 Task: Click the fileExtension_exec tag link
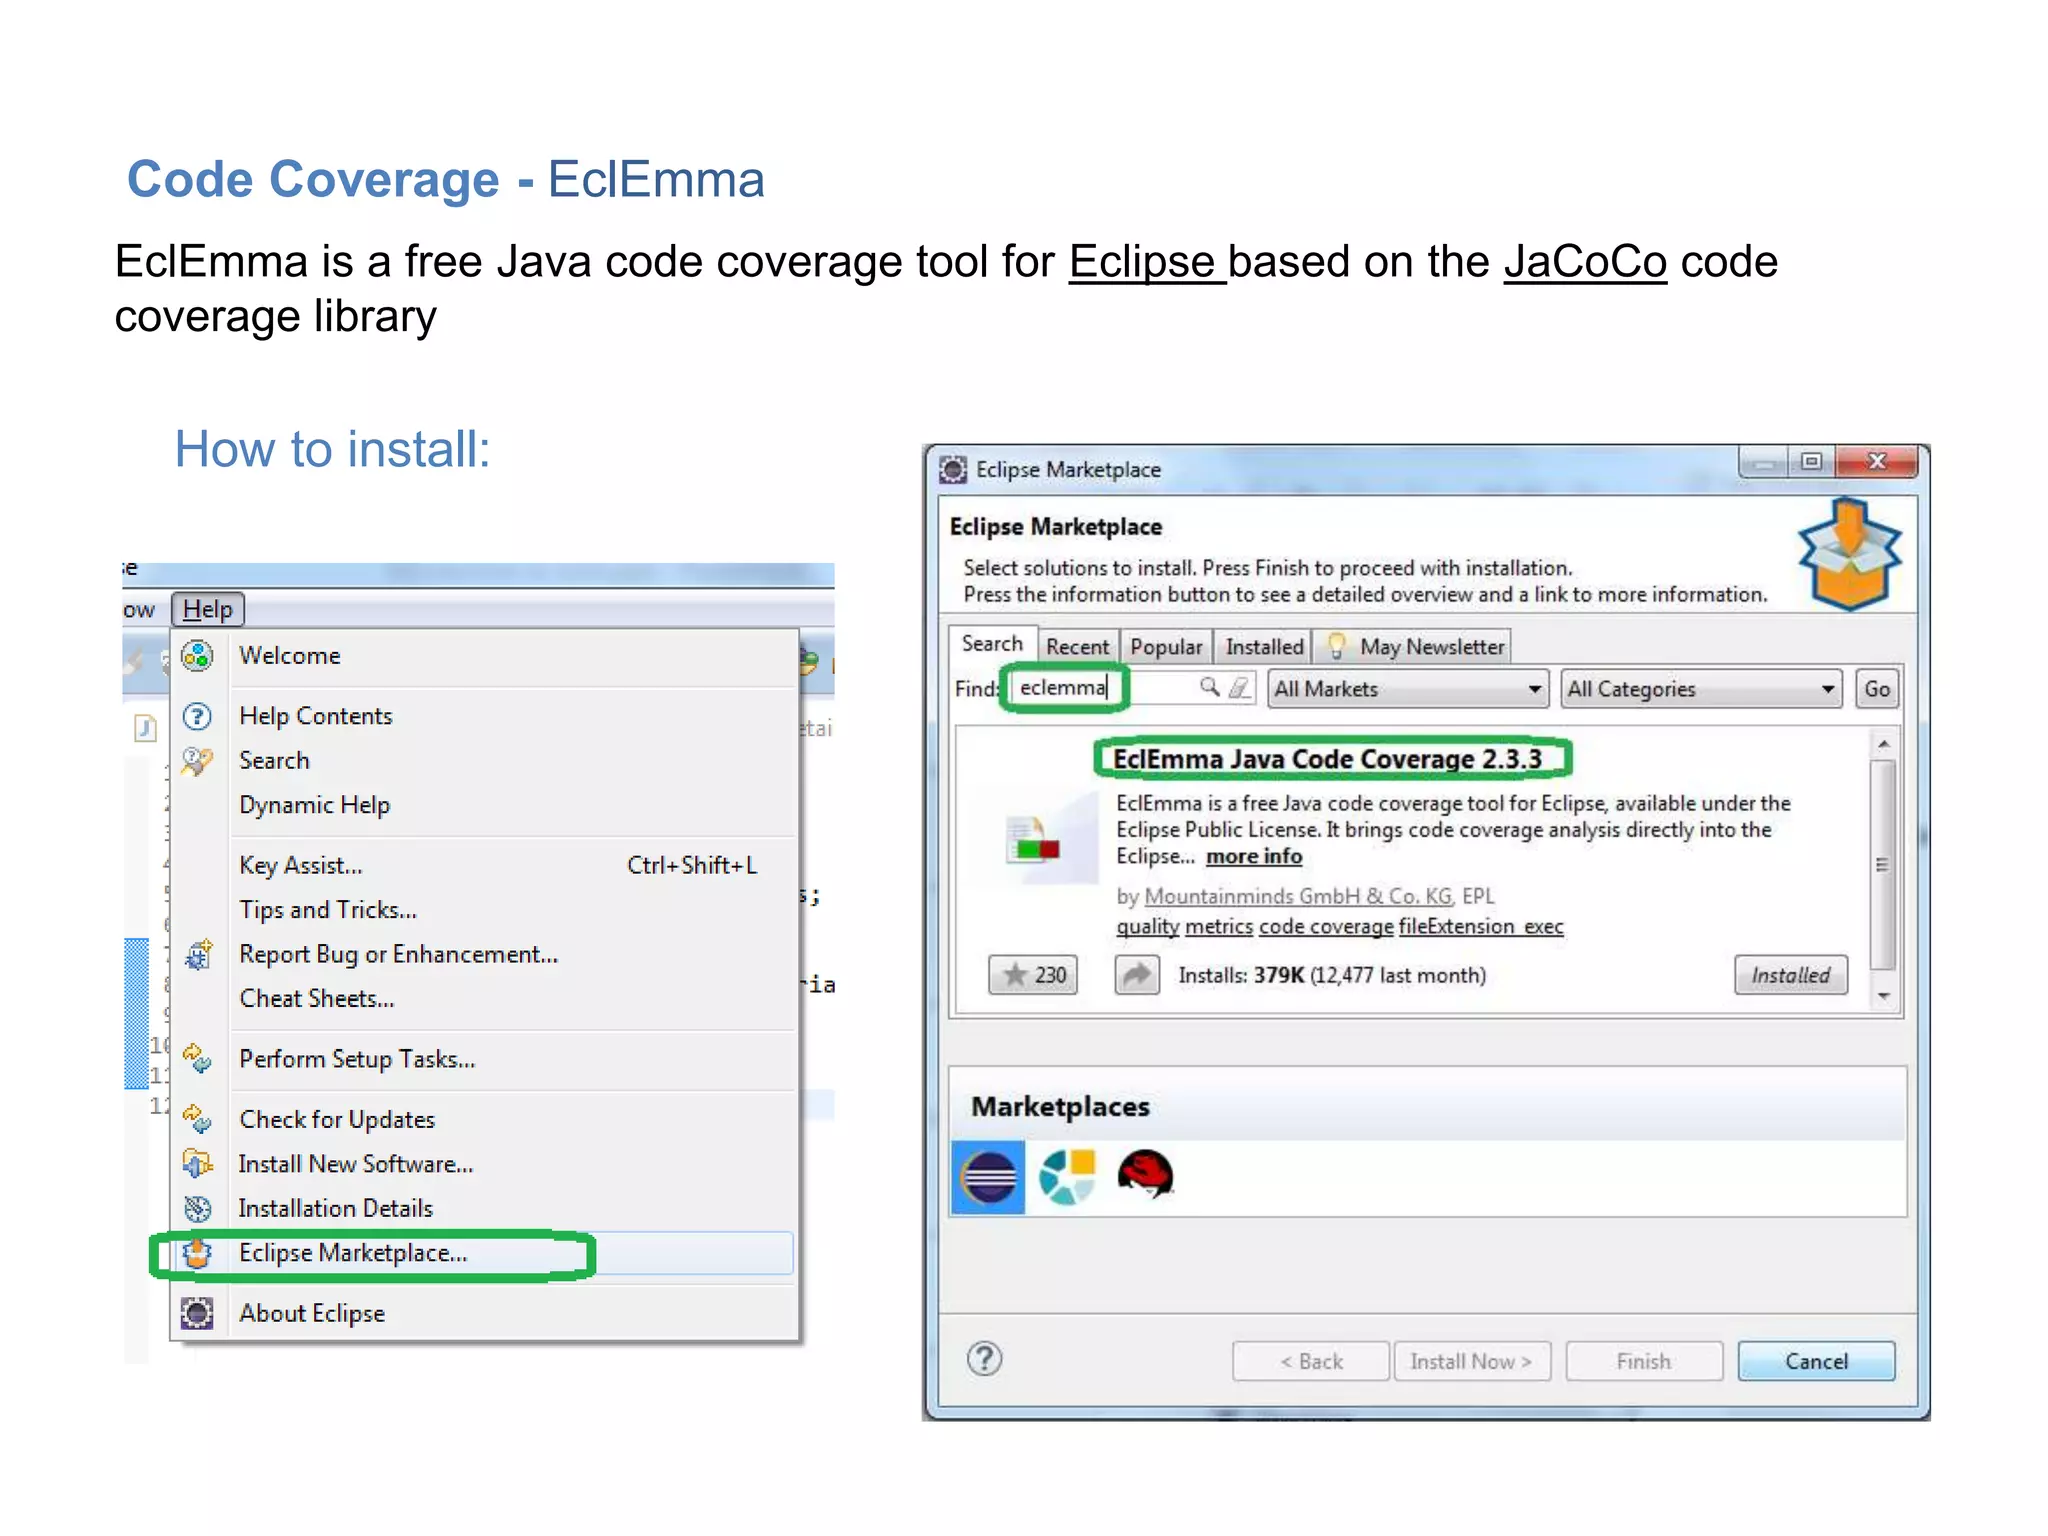tap(1481, 927)
